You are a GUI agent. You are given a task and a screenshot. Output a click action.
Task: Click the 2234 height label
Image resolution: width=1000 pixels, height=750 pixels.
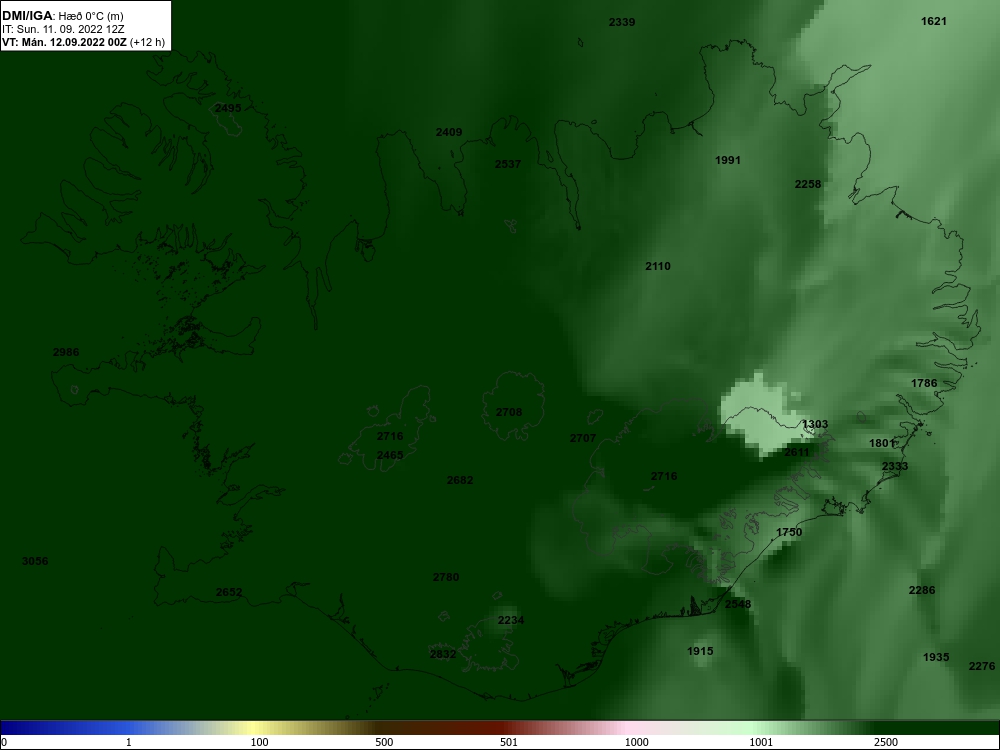coord(511,621)
